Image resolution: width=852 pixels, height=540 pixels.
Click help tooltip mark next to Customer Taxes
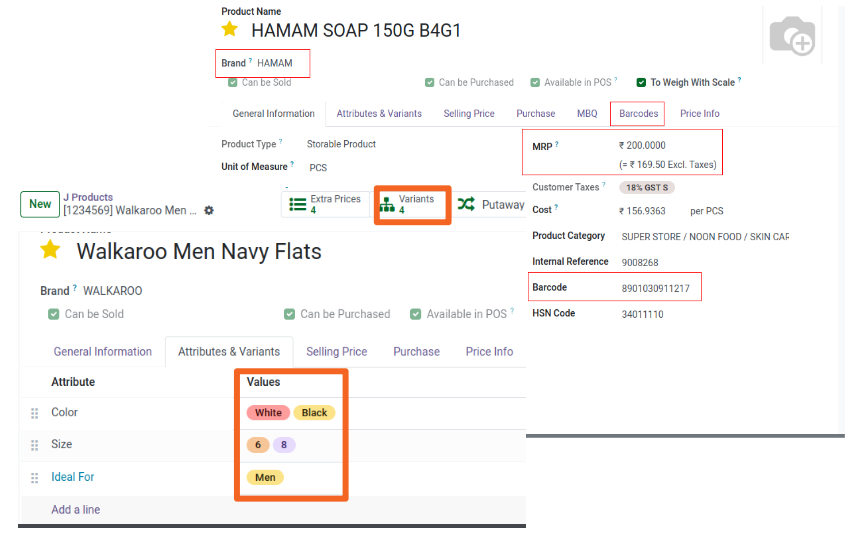tap(604, 185)
